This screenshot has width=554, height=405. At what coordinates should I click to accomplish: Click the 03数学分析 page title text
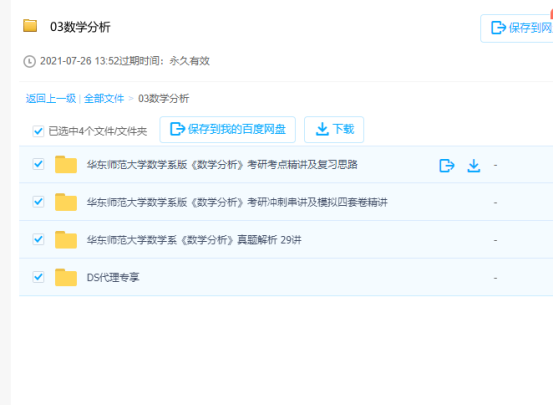(x=80, y=27)
